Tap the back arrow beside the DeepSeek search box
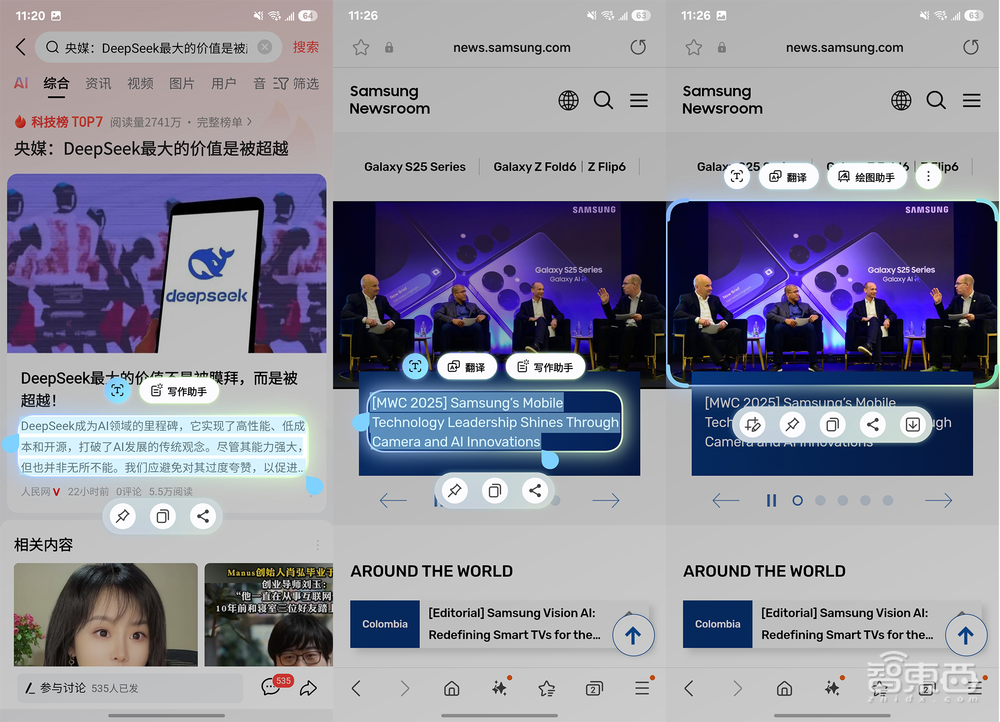This screenshot has width=1000, height=722. pyautogui.click(x=20, y=47)
